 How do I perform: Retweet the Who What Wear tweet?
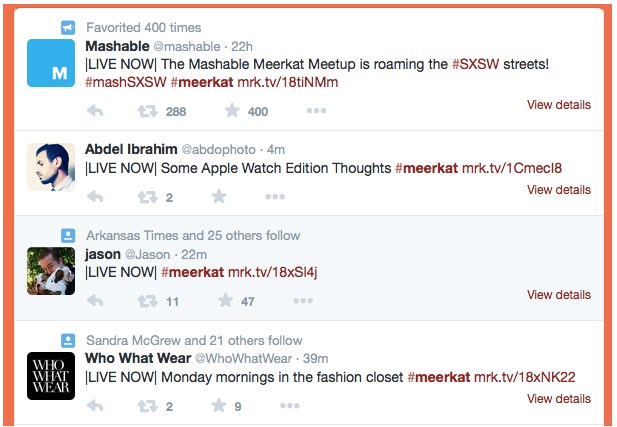[x=146, y=406]
